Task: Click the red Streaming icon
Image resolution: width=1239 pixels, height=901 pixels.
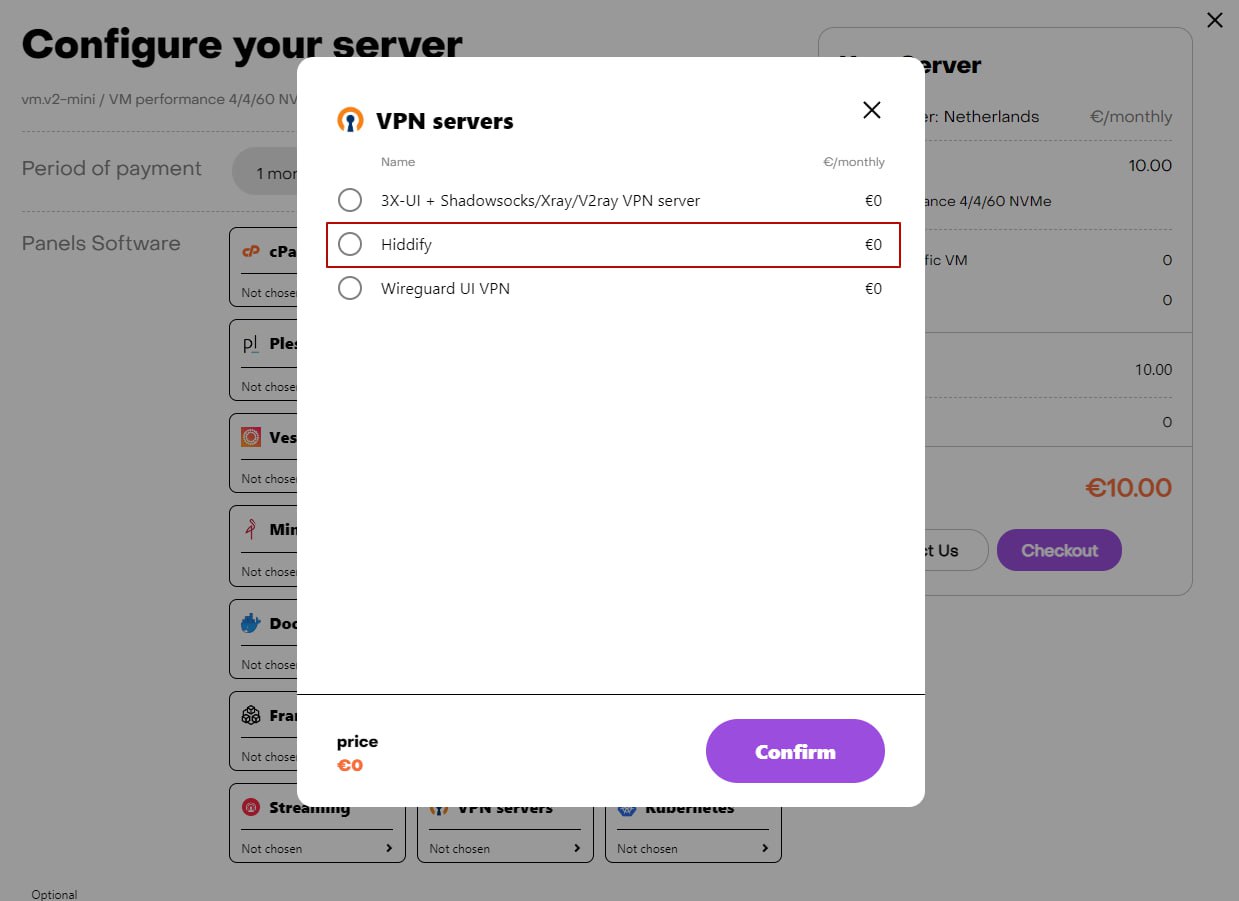Action: (x=251, y=808)
